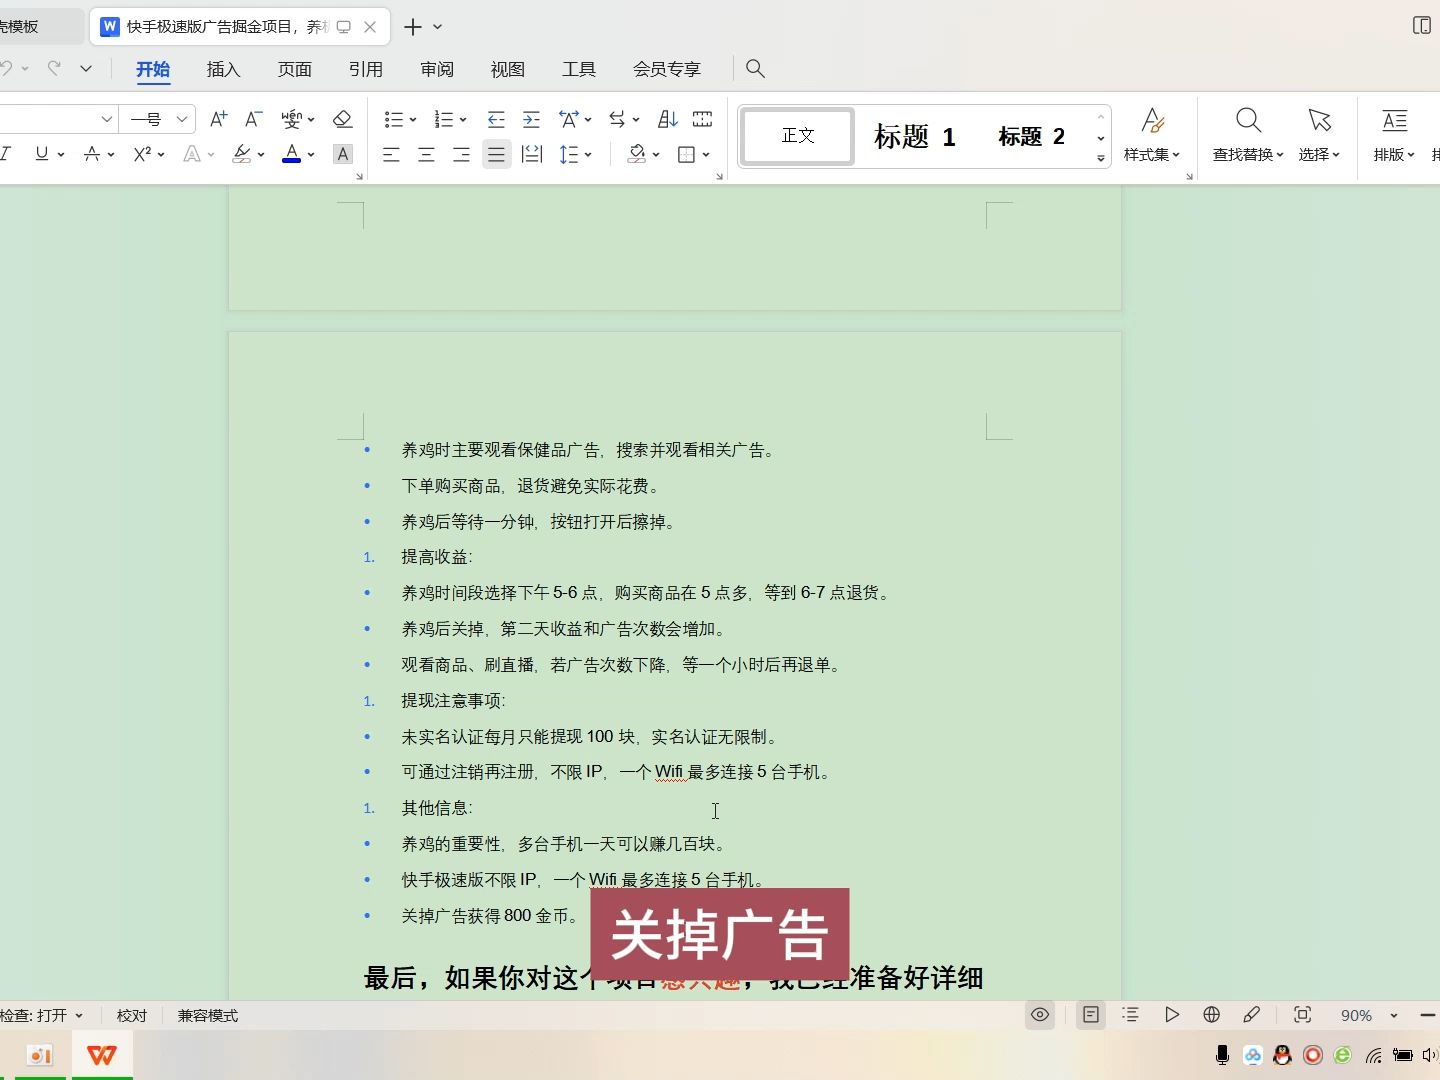Close the 快手极速版 document tab
Viewport: 1440px width, 1080px height.
tap(370, 27)
